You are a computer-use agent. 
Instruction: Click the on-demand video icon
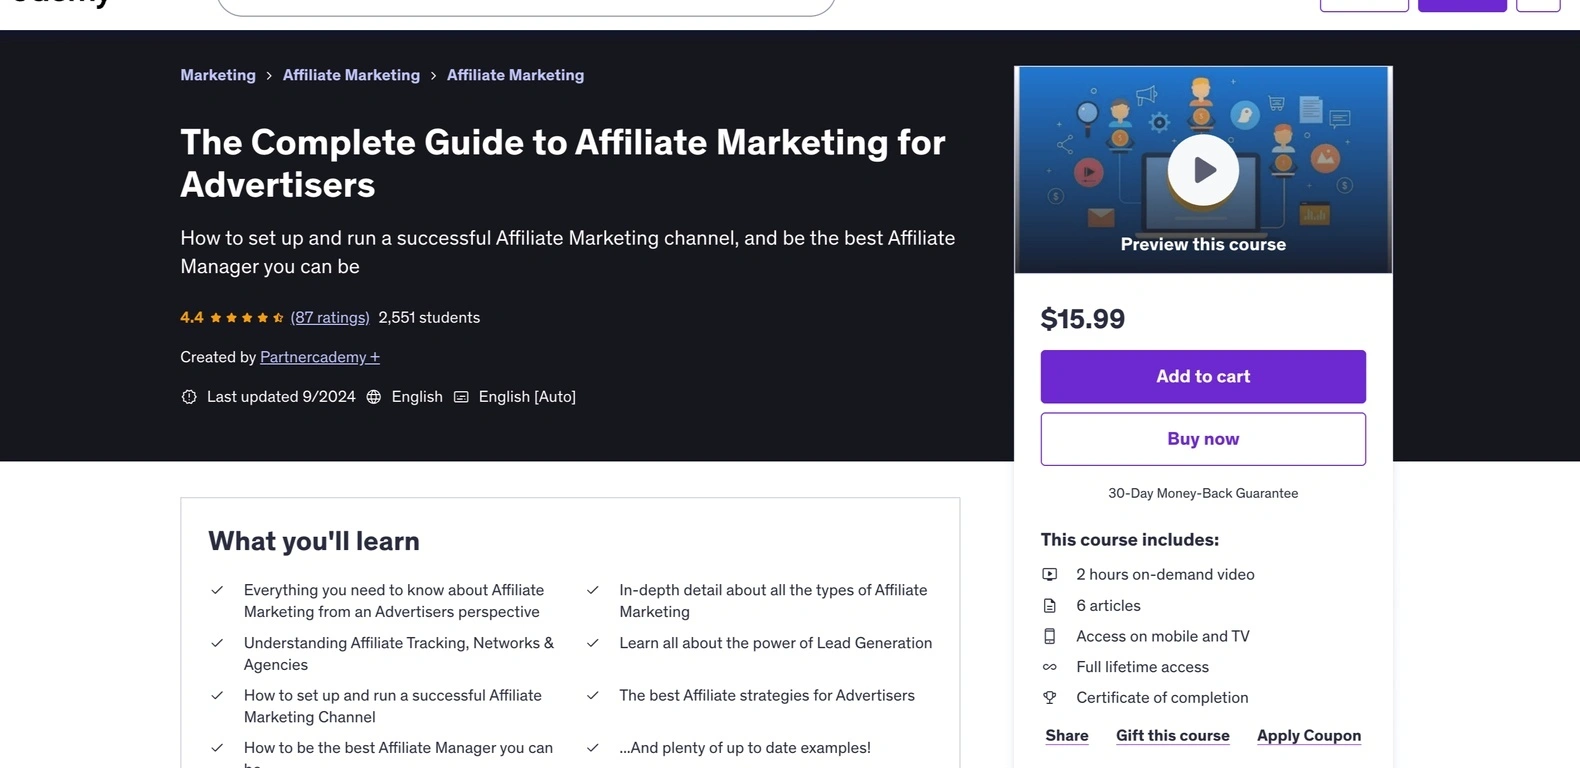(x=1050, y=574)
